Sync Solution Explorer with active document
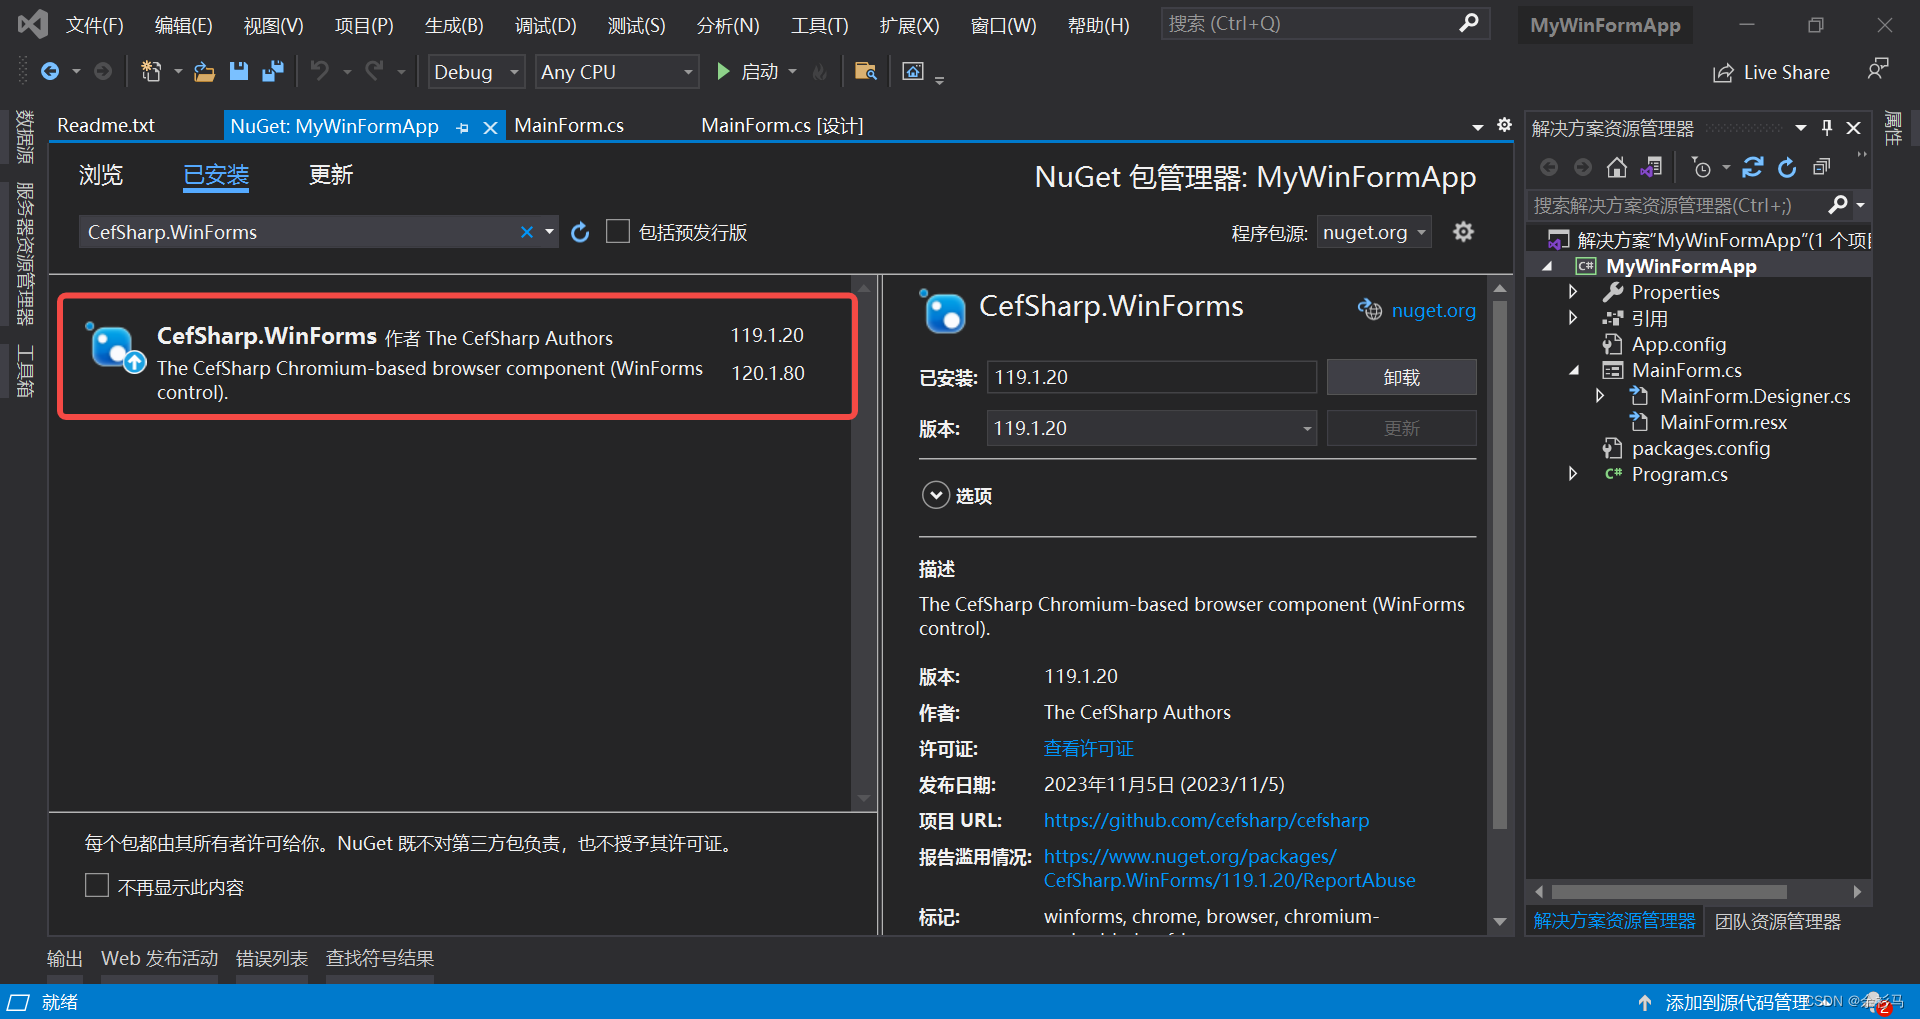 pos(1651,167)
